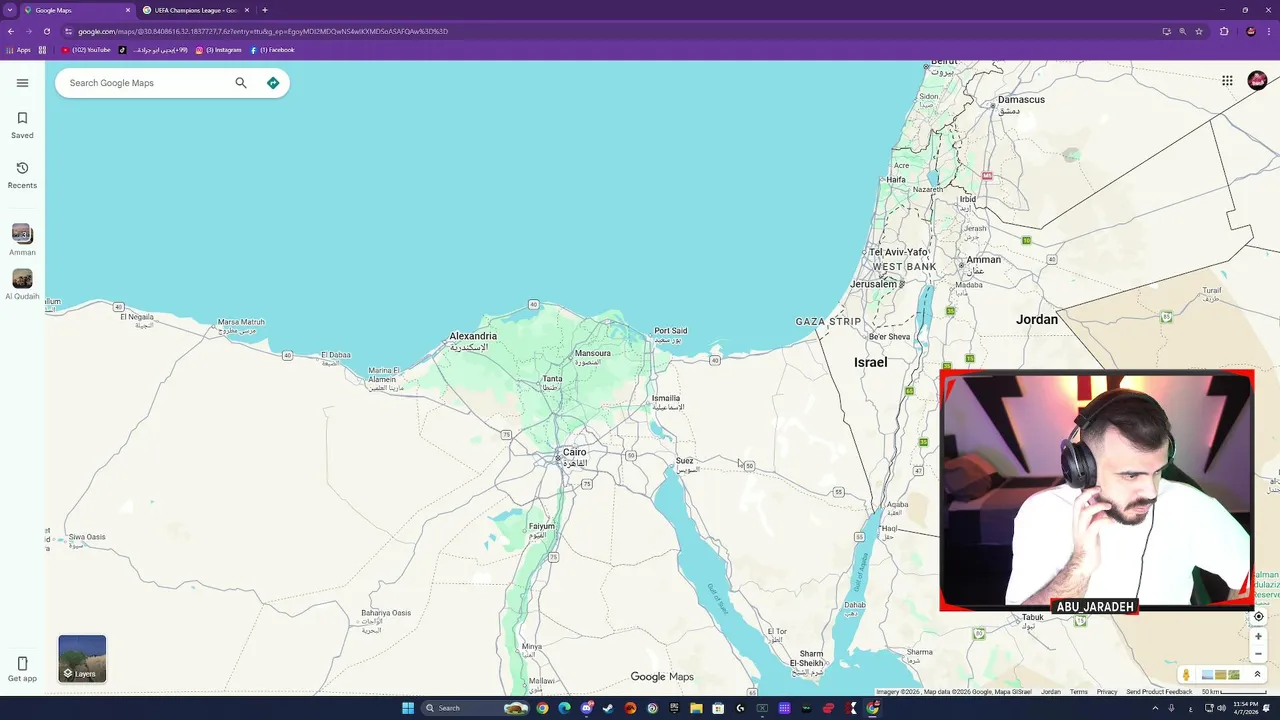Open the Al Qudaih recent place thumbnail

point(22,278)
